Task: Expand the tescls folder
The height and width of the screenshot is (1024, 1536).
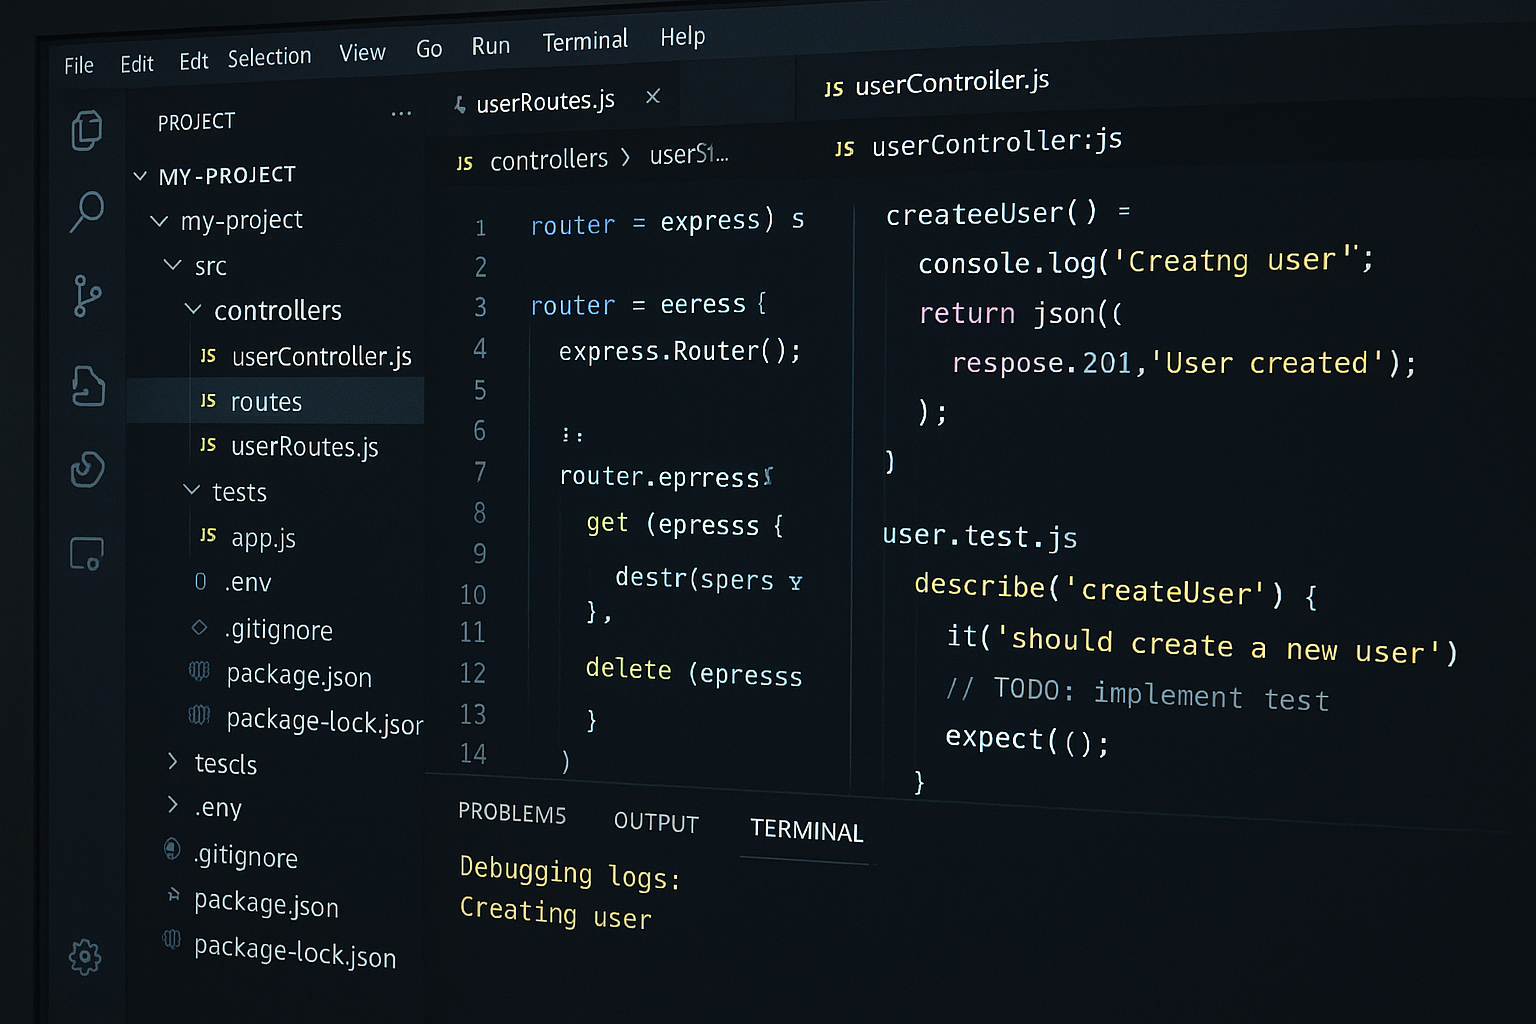Action: [x=173, y=762]
